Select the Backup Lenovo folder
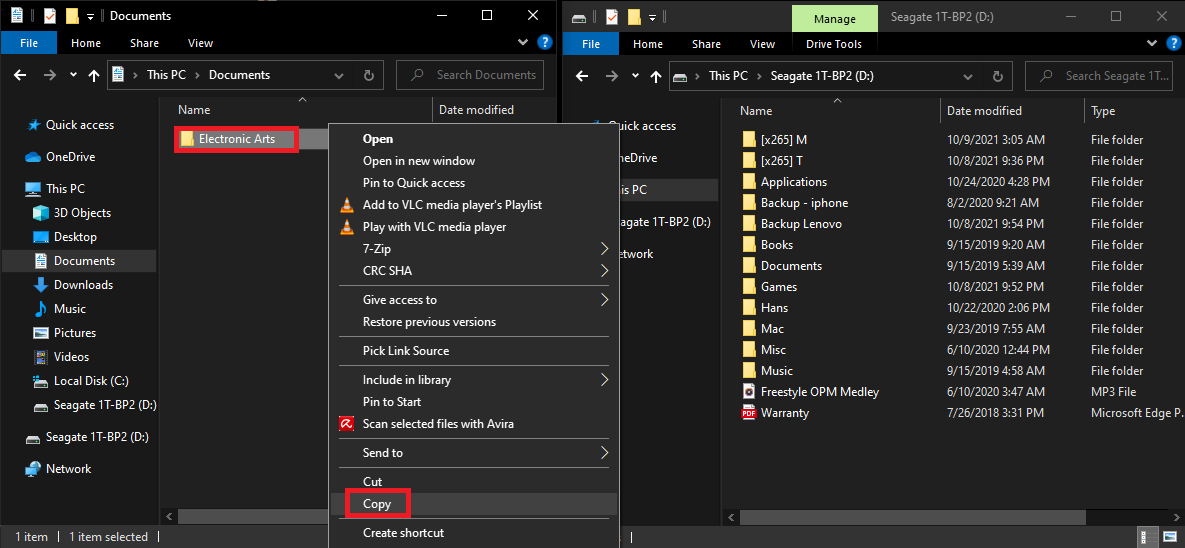Image resolution: width=1185 pixels, height=548 pixels. 801,224
